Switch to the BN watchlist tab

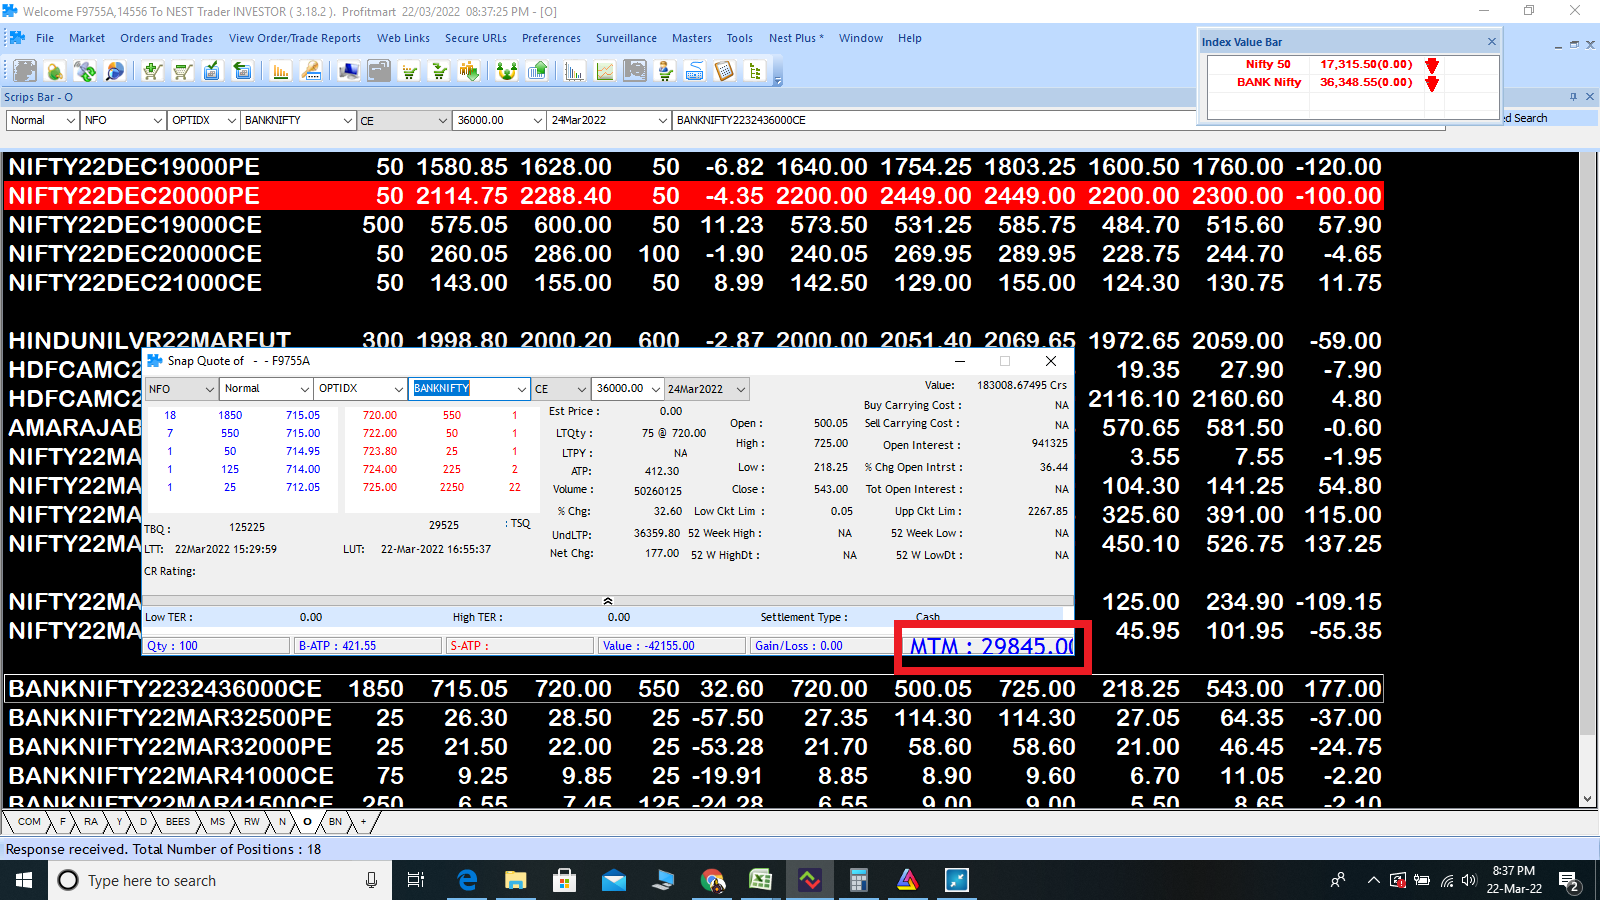(x=335, y=822)
